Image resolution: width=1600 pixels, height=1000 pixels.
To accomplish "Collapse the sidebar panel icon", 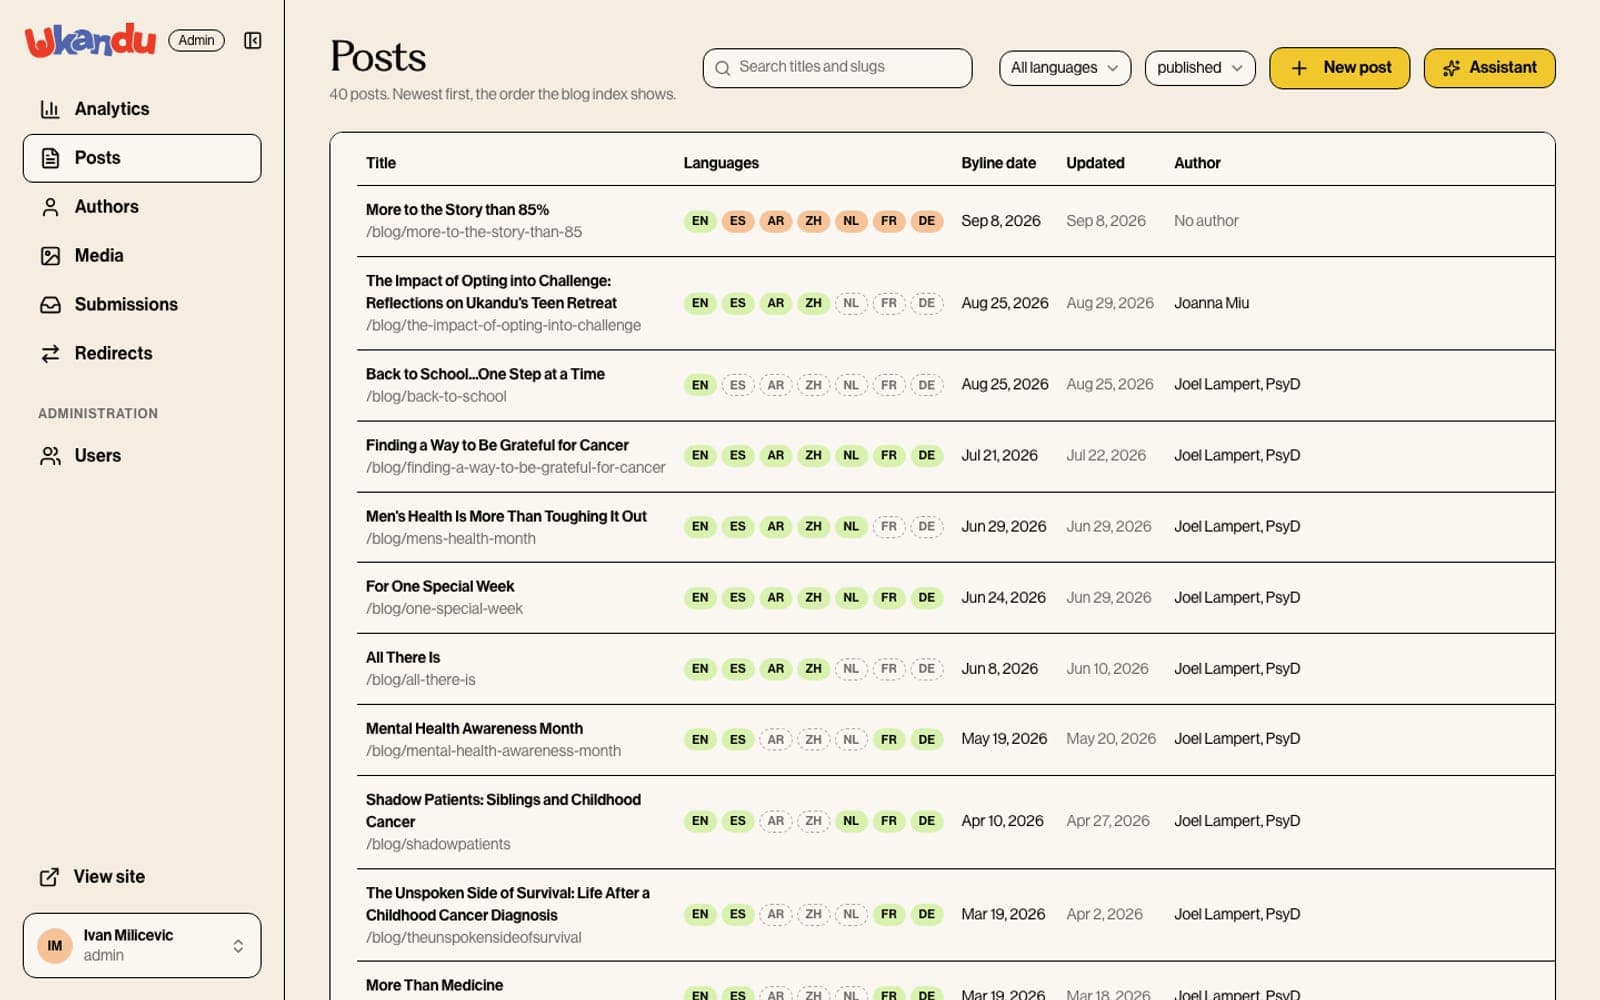I will tap(253, 40).
